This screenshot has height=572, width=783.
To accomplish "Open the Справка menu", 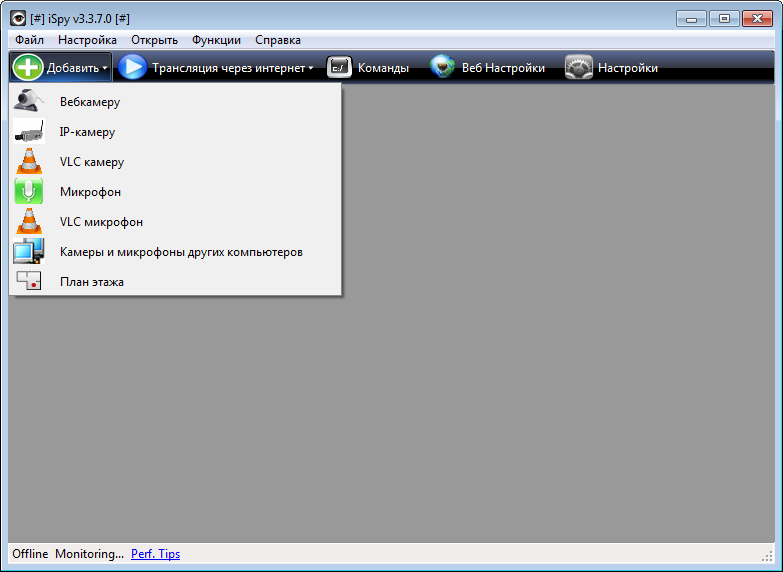I will (278, 40).
